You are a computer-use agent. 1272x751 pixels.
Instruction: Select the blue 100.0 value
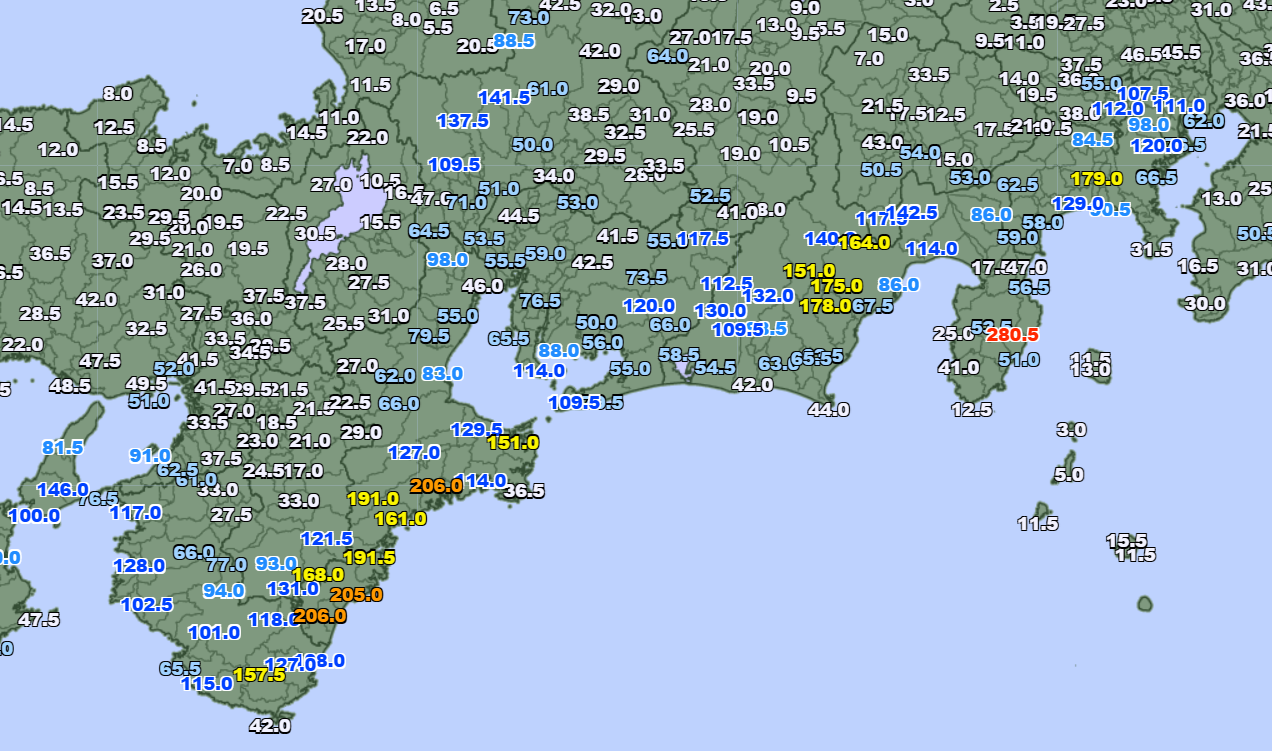(34, 516)
